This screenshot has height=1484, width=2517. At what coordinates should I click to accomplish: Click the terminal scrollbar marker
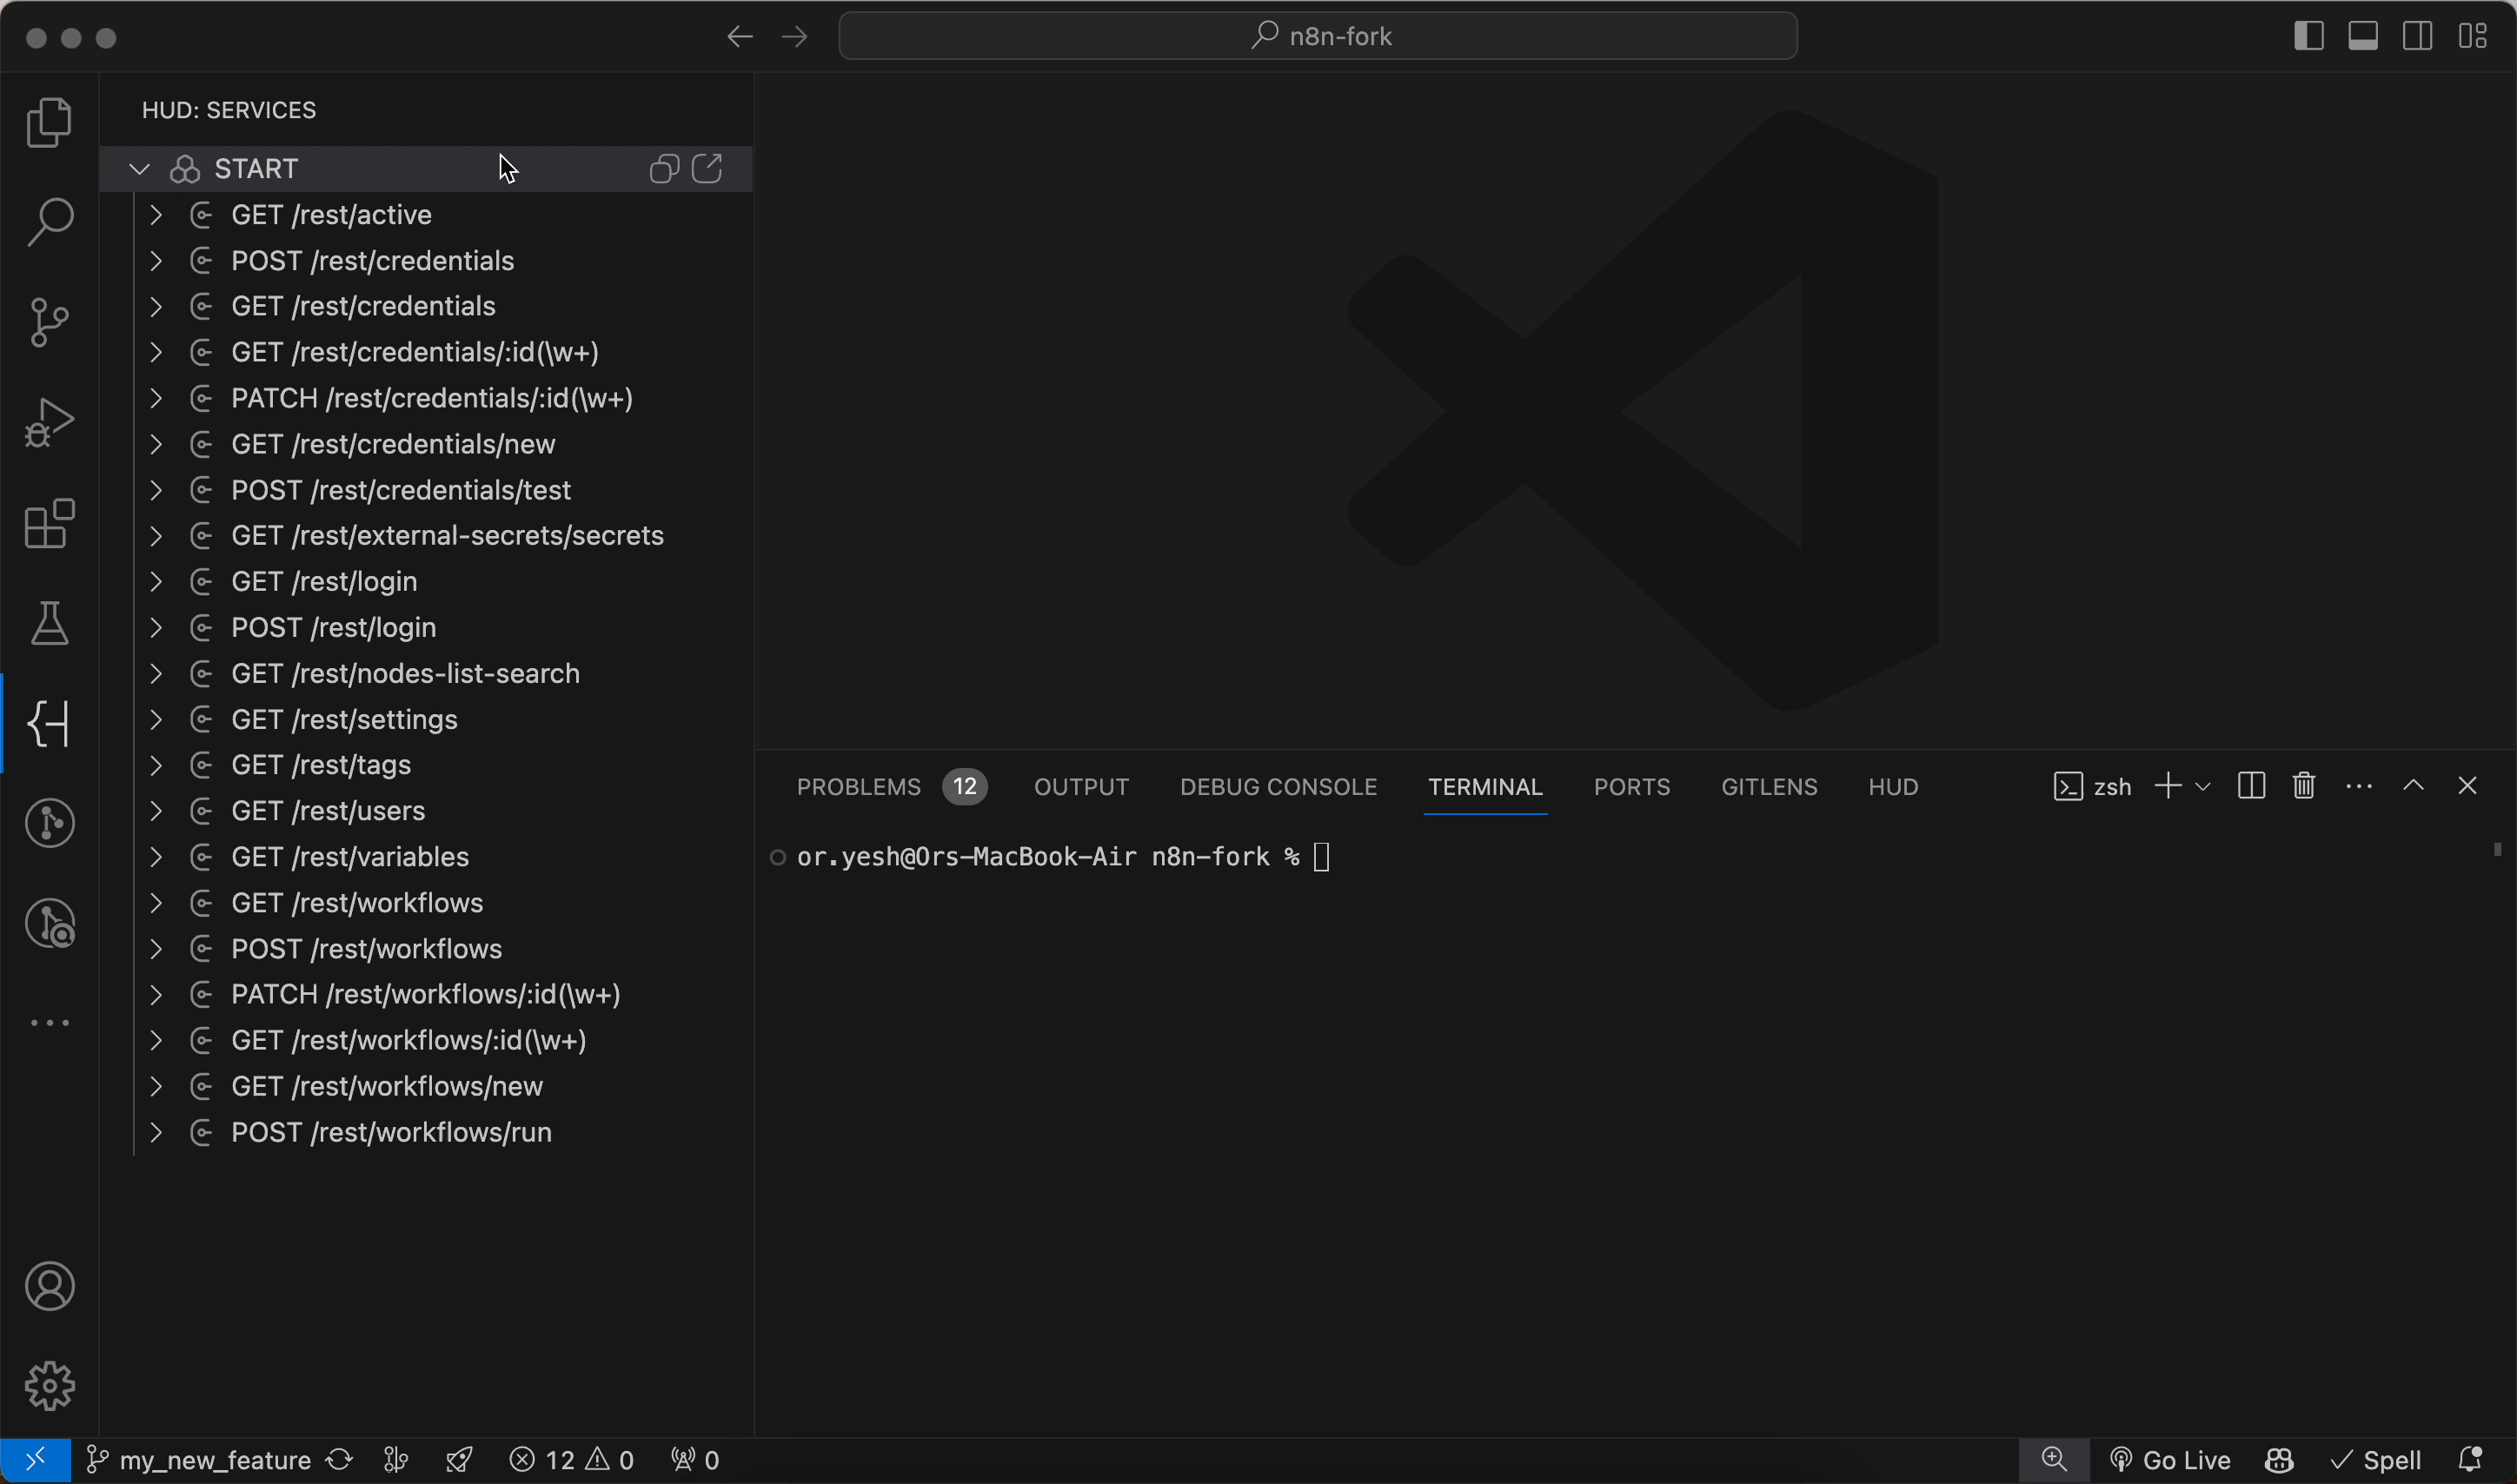click(x=2497, y=850)
